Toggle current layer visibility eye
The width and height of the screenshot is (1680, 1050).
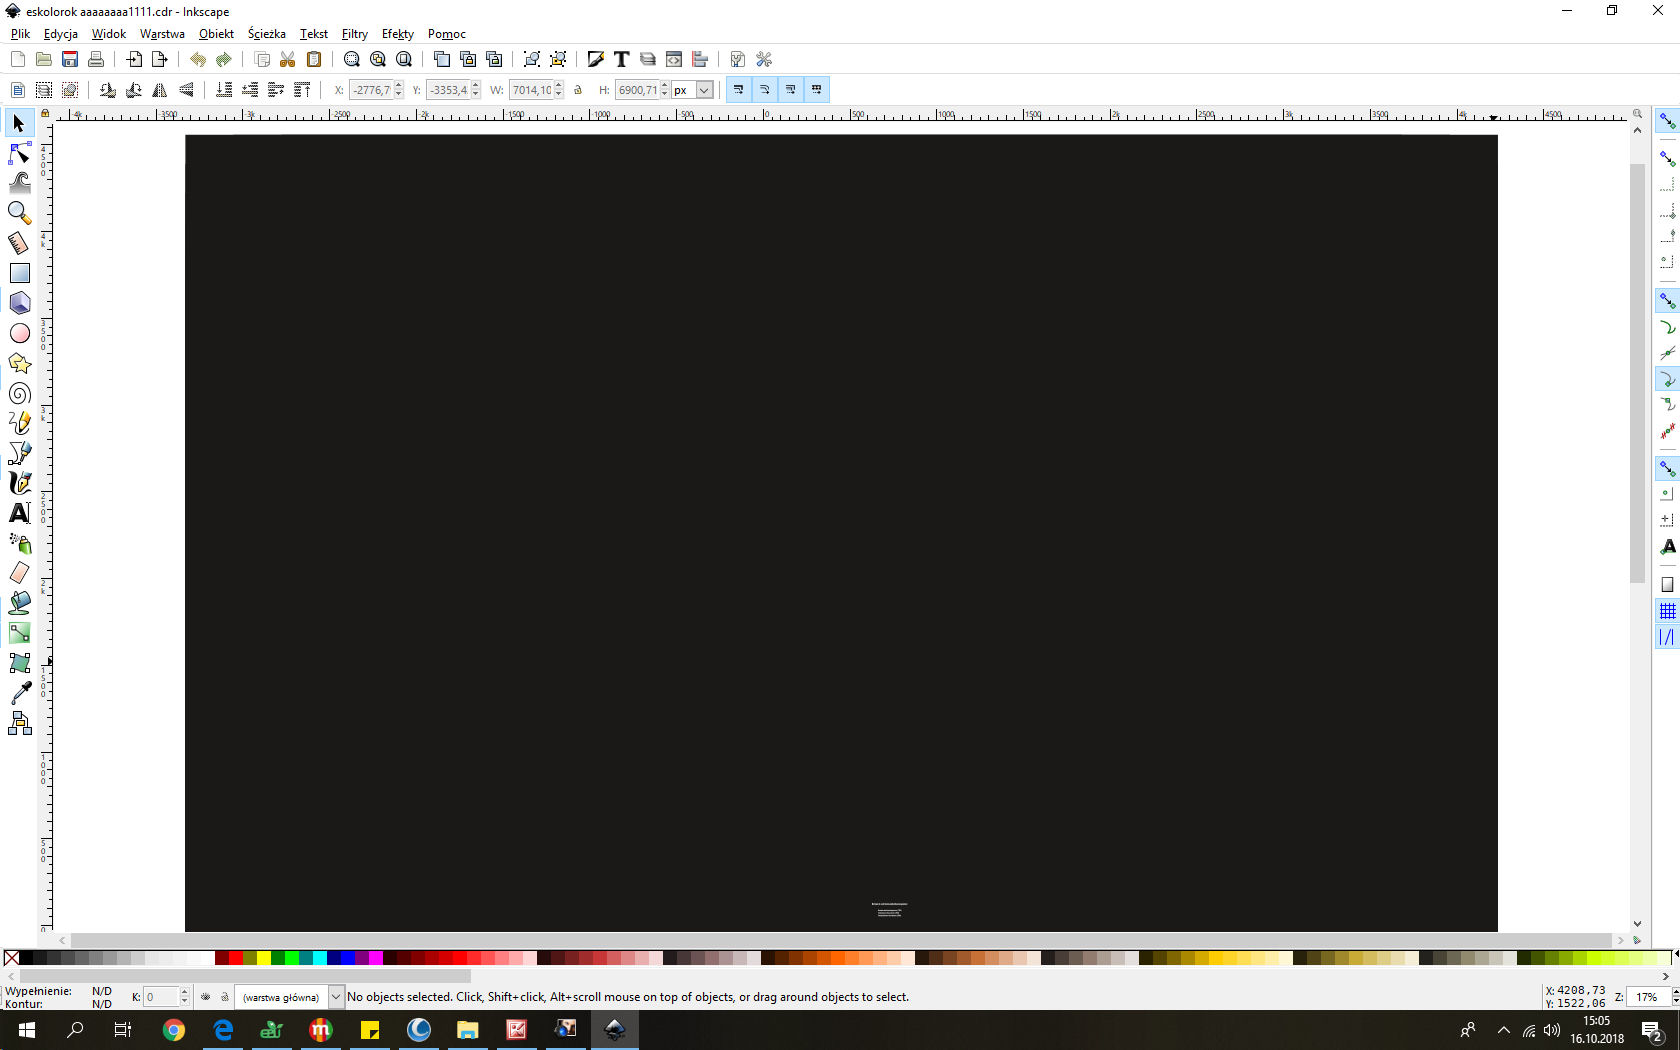[x=205, y=997]
